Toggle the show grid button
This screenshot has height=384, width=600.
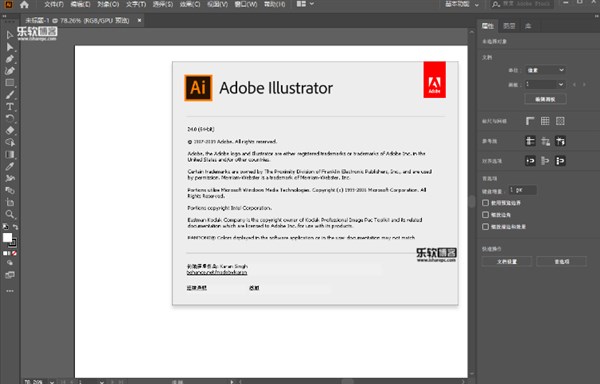(545, 121)
